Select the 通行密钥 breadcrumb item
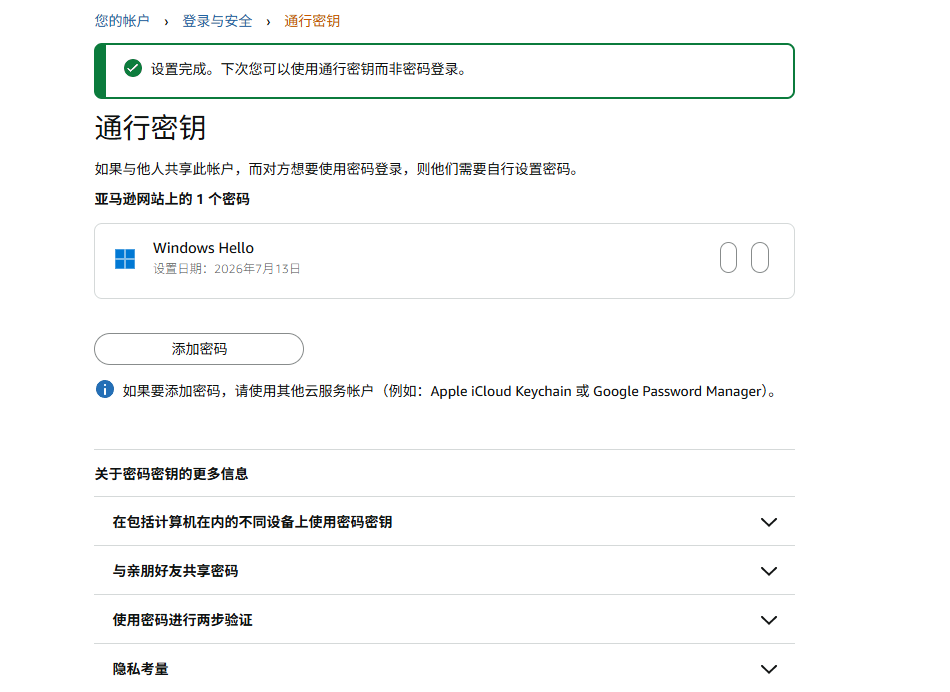The image size is (950, 692). click(312, 21)
